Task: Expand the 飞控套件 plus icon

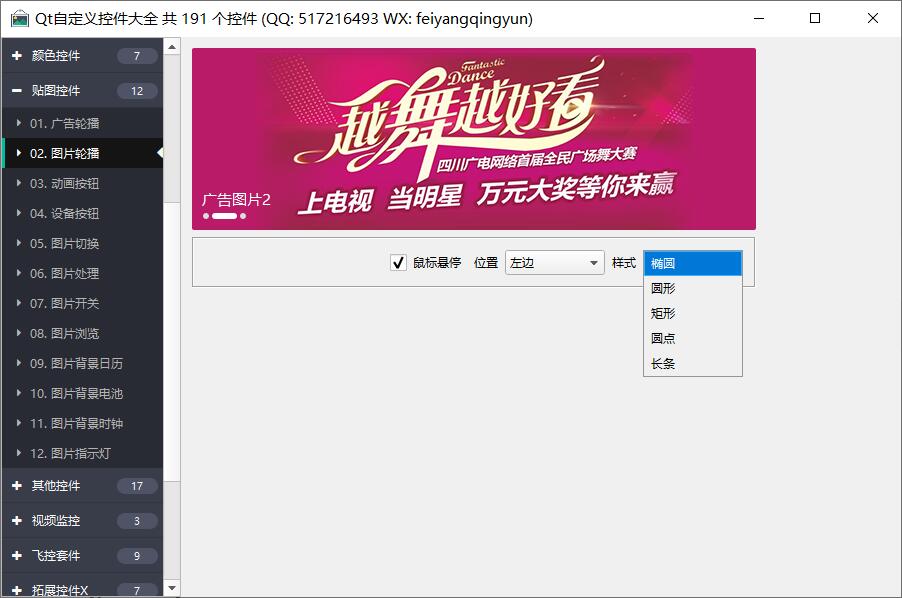Action: pyautogui.click(x=17, y=556)
